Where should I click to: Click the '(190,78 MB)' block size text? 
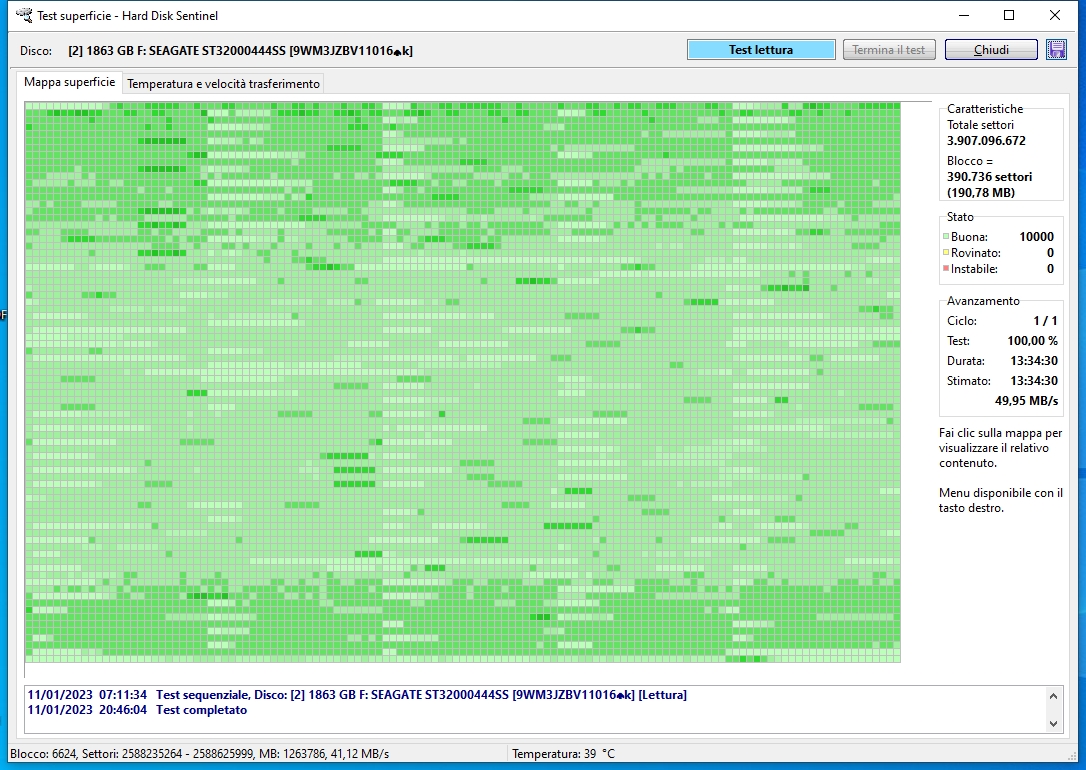(x=981, y=192)
